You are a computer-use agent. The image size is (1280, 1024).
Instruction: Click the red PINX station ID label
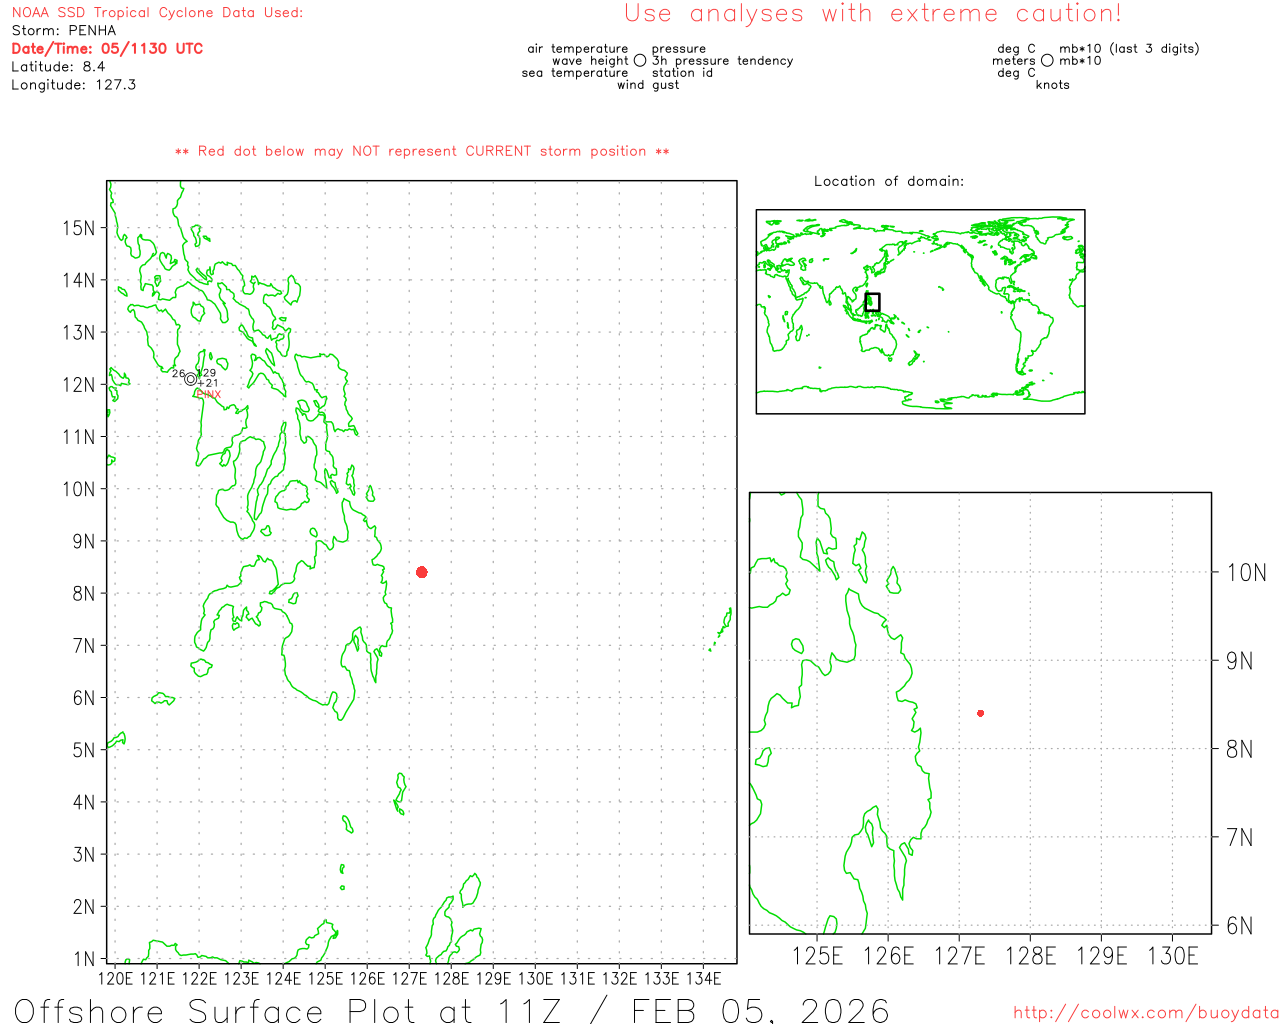point(208,394)
